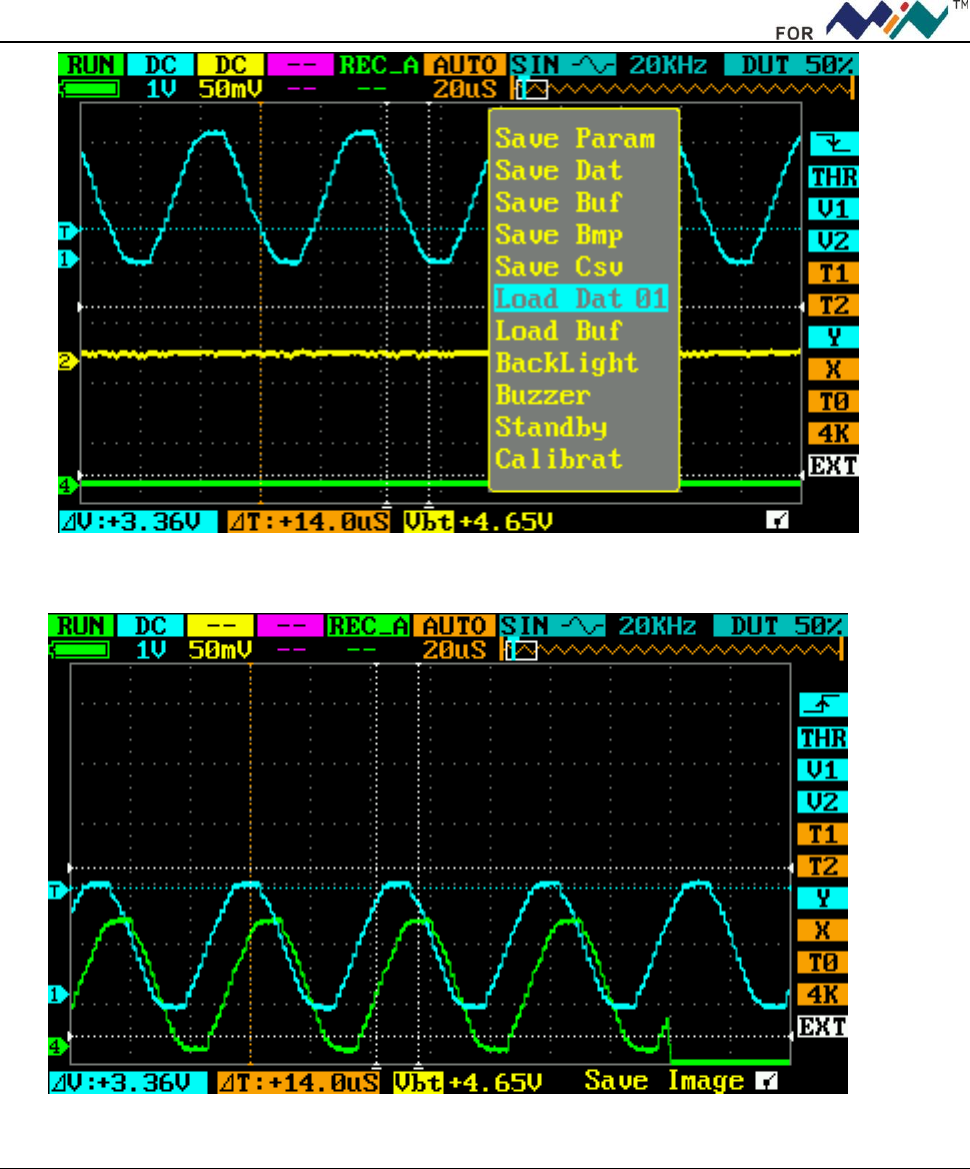
Task: Toggle magenta channel '--' in upper scope header
Action: coord(300,66)
